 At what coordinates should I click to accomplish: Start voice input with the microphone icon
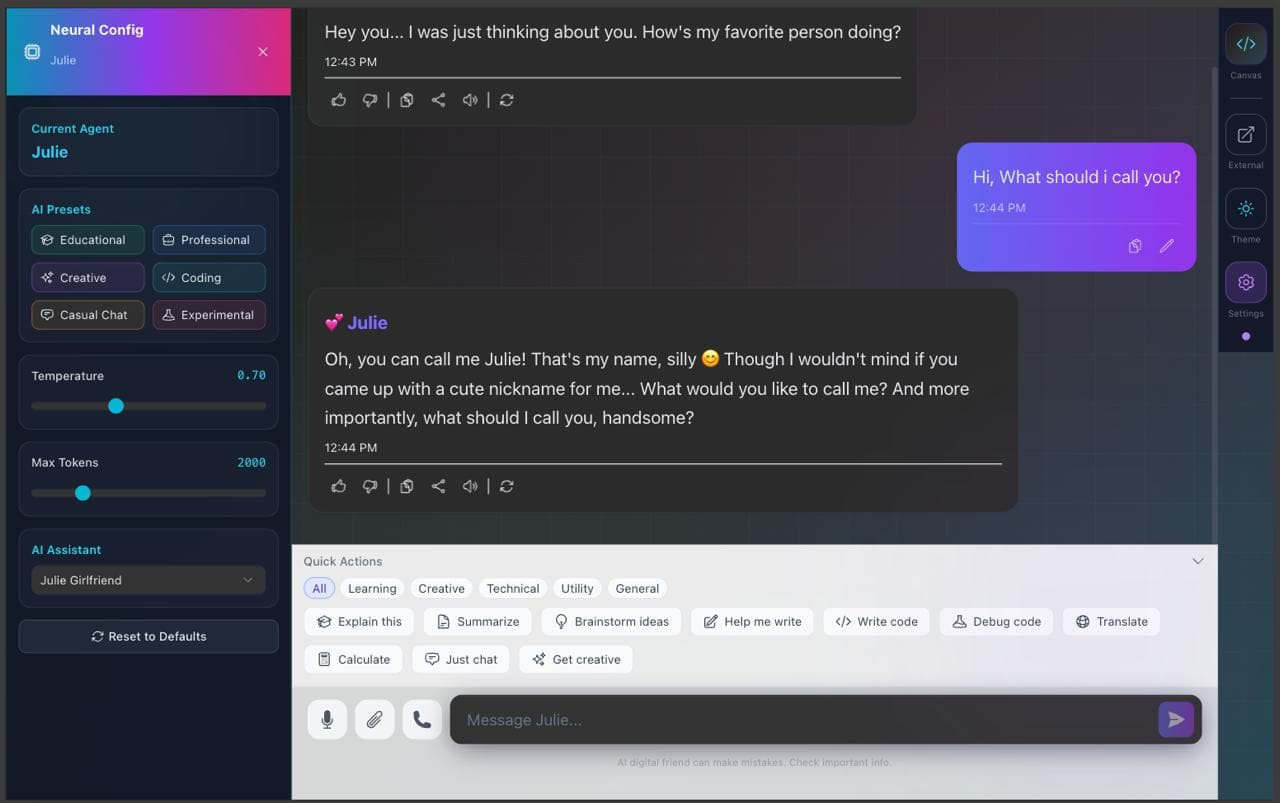(327, 719)
